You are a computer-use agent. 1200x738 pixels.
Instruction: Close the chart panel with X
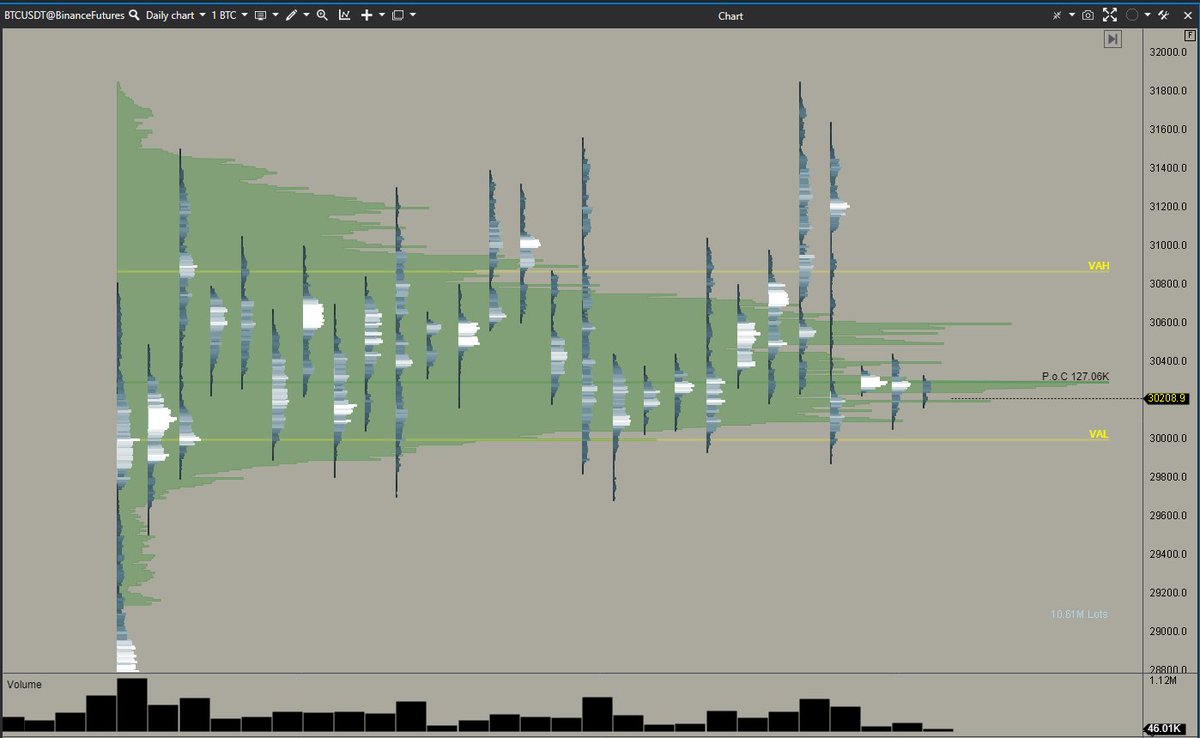point(1187,16)
